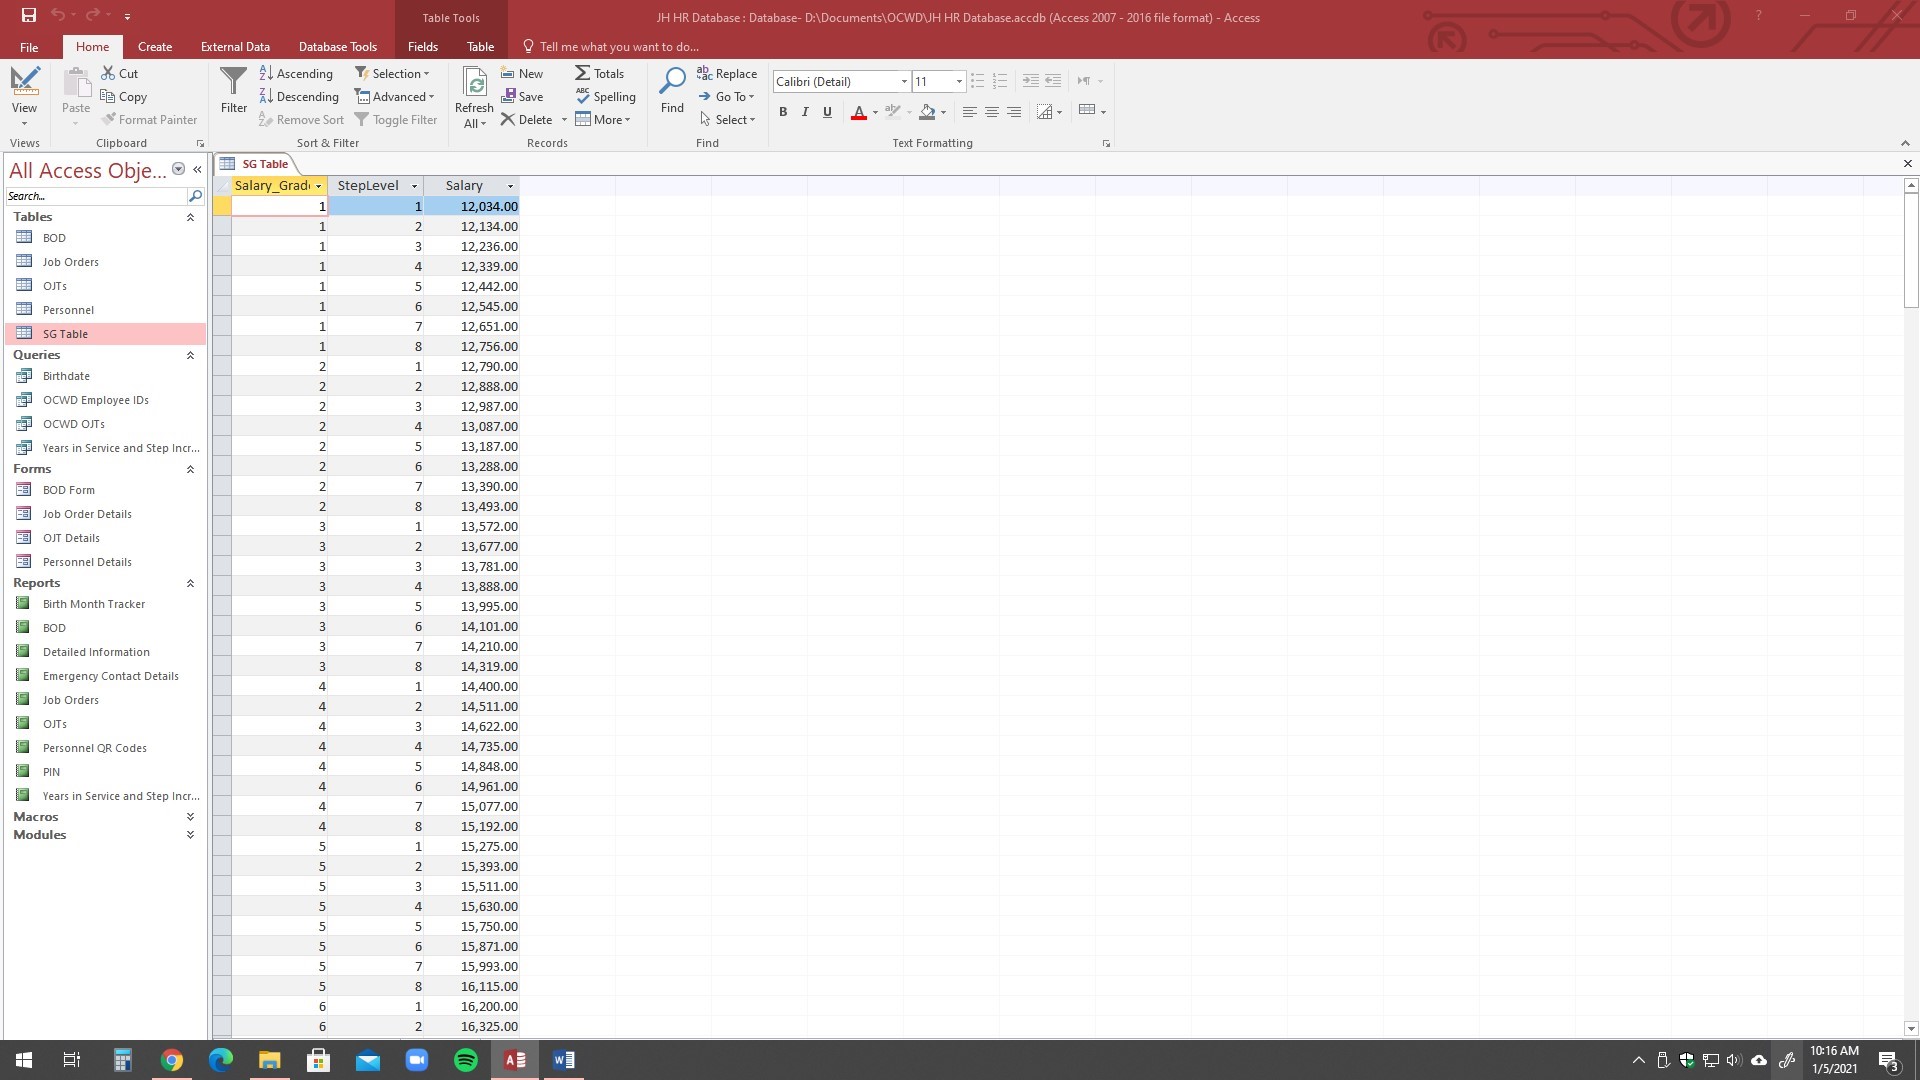Toggle bold text formatting
The width and height of the screenshot is (1920, 1080).
coord(783,112)
